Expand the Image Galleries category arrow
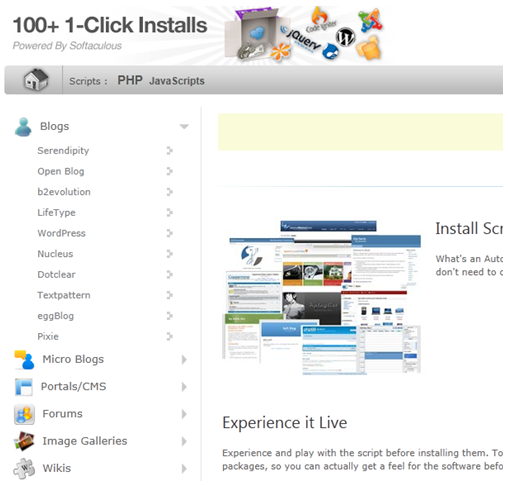The height and width of the screenshot is (487, 508). [x=184, y=442]
